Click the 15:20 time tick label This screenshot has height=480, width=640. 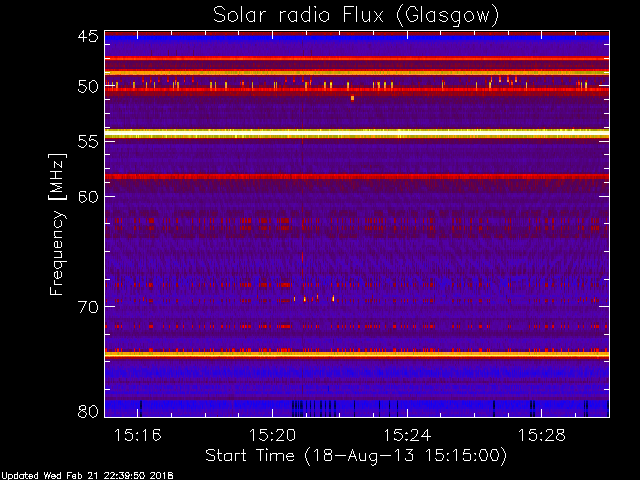tap(272, 435)
